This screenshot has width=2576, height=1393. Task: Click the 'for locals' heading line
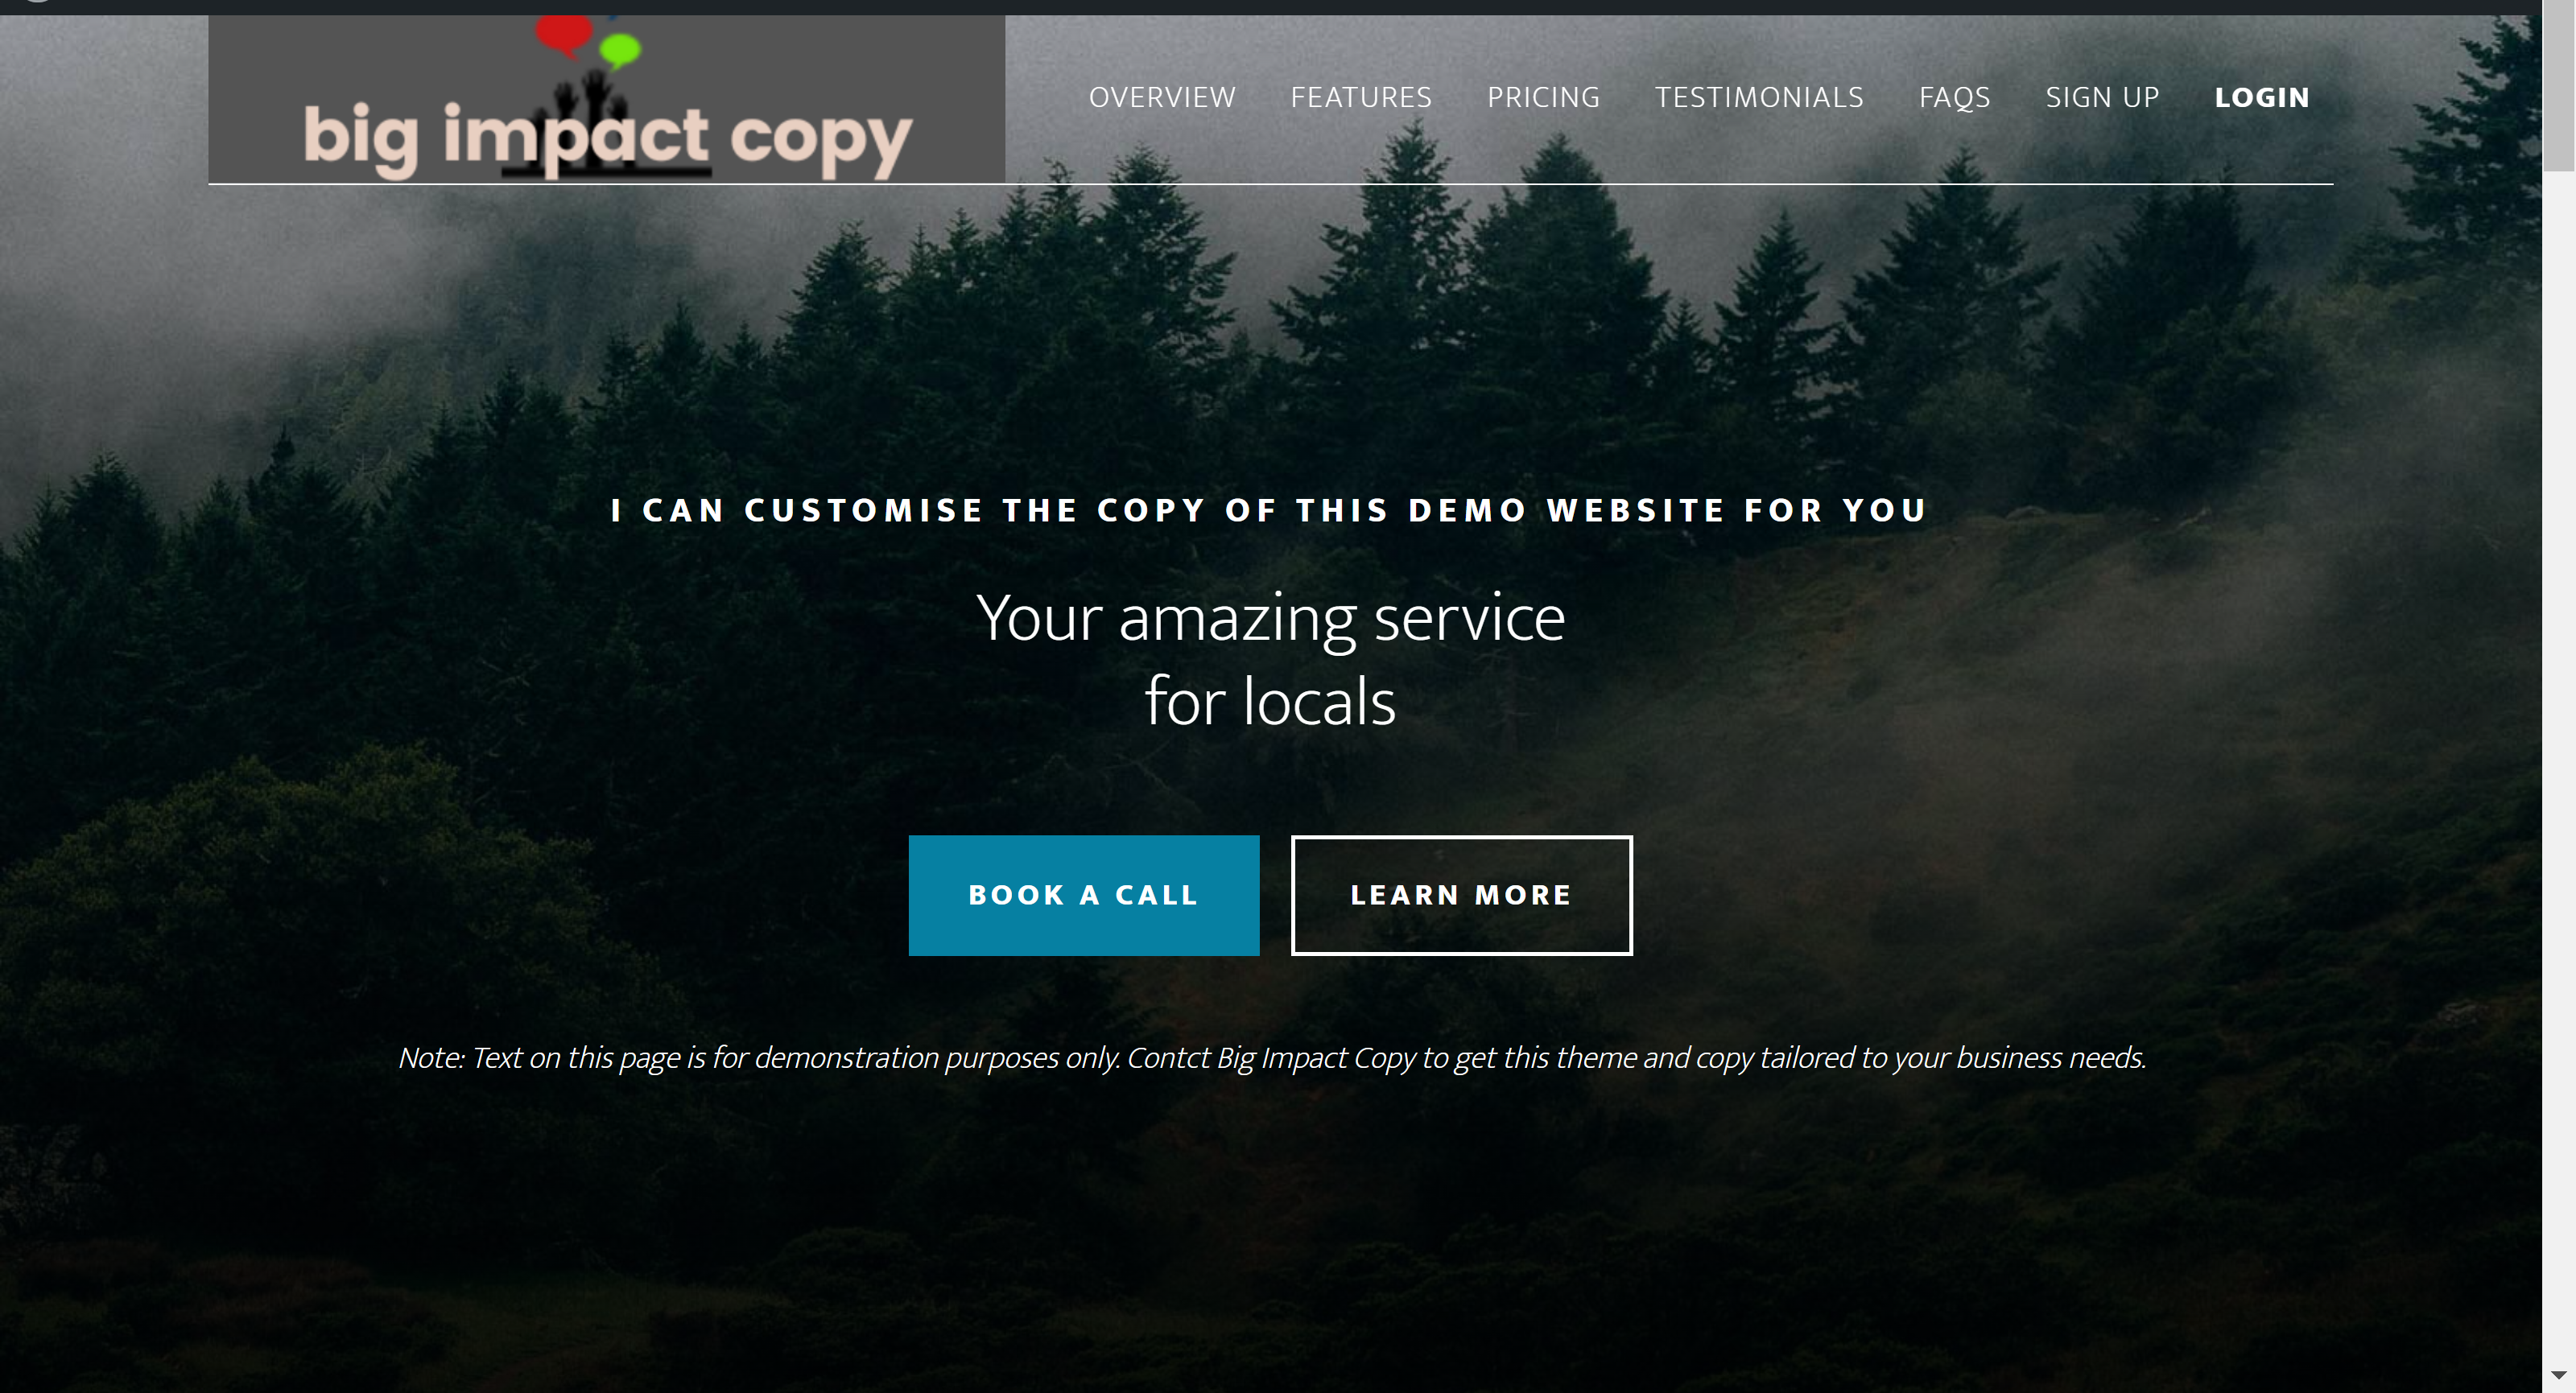pos(1270,701)
